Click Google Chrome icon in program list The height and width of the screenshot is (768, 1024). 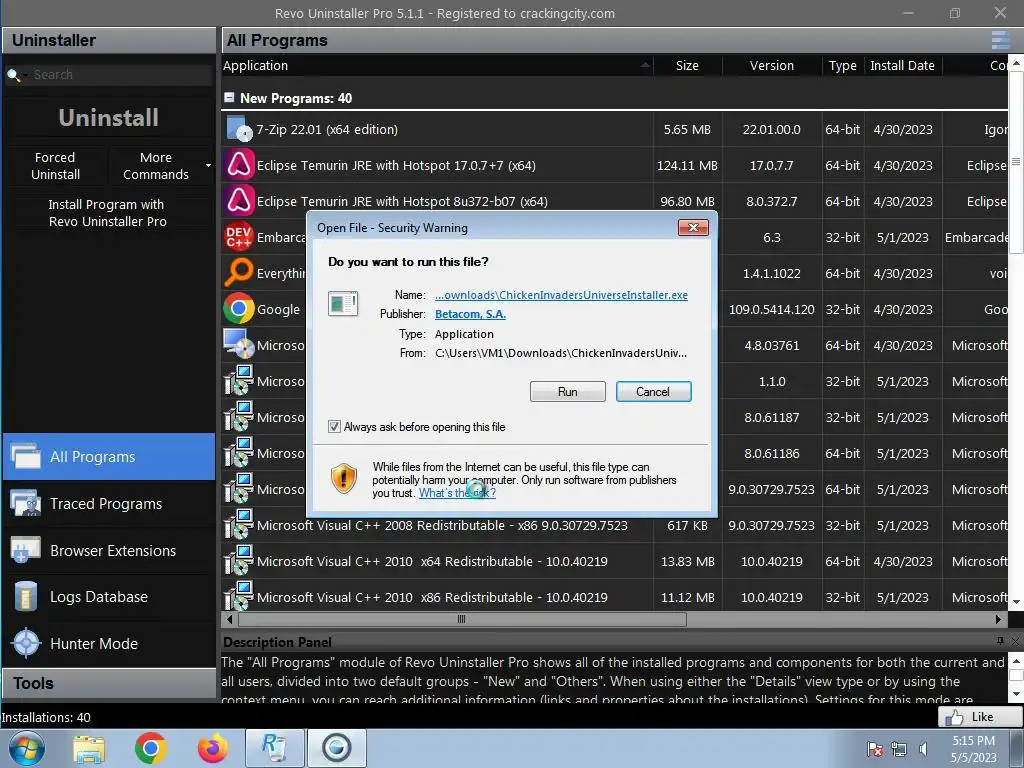239,309
